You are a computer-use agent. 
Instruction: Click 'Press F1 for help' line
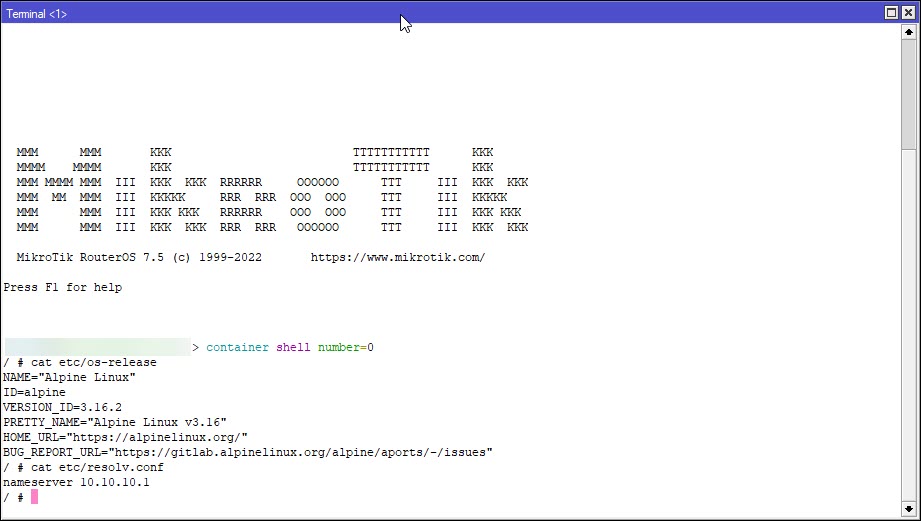62,287
